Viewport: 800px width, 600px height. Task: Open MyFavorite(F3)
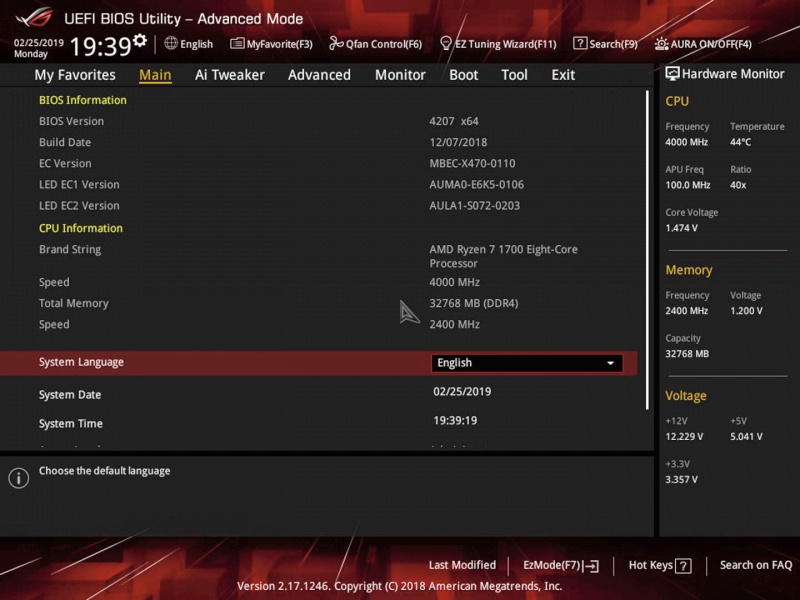pyautogui.click(x=271, y=44)
